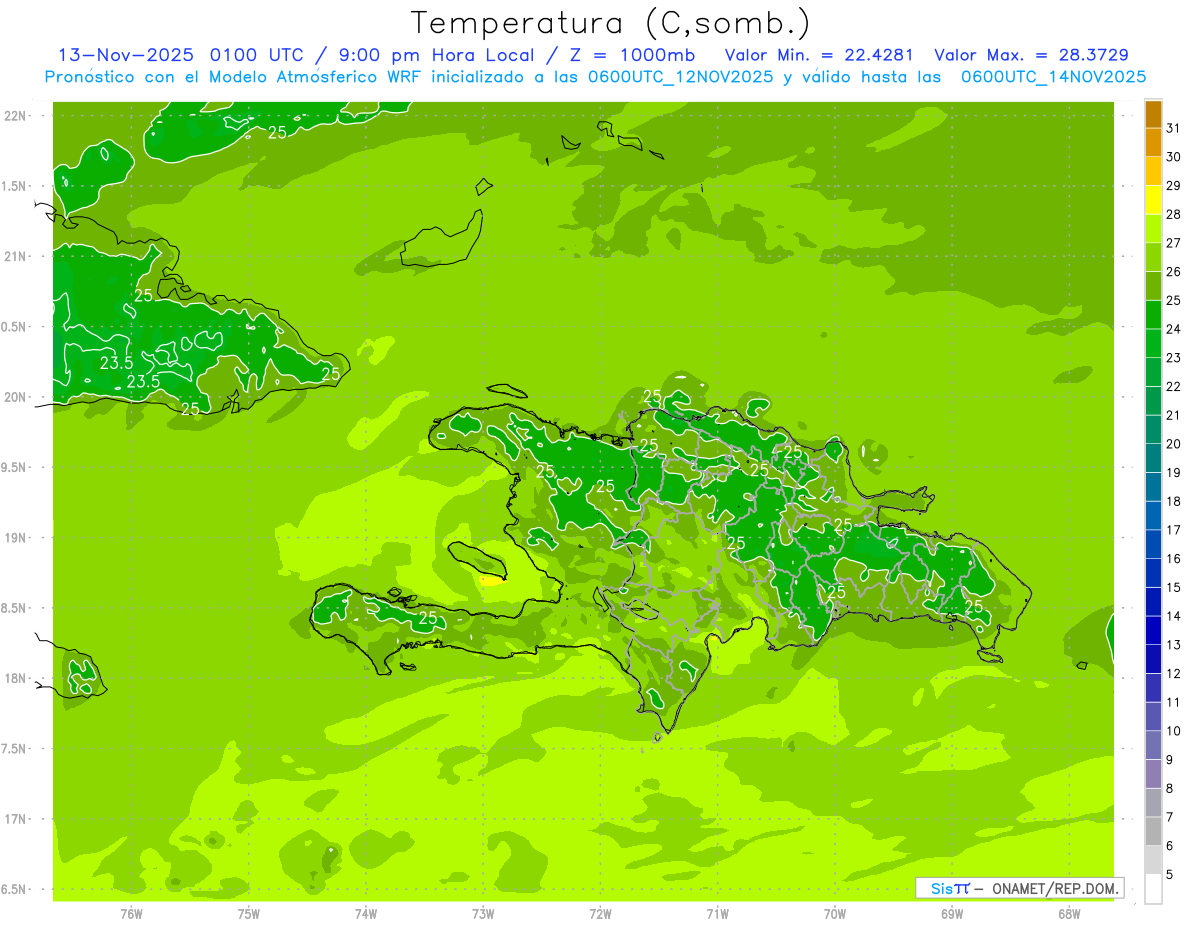This screenshot has width=1200, height=927.
Task: Select the '13-Nov-2025' date text
Action: point(126,55)
